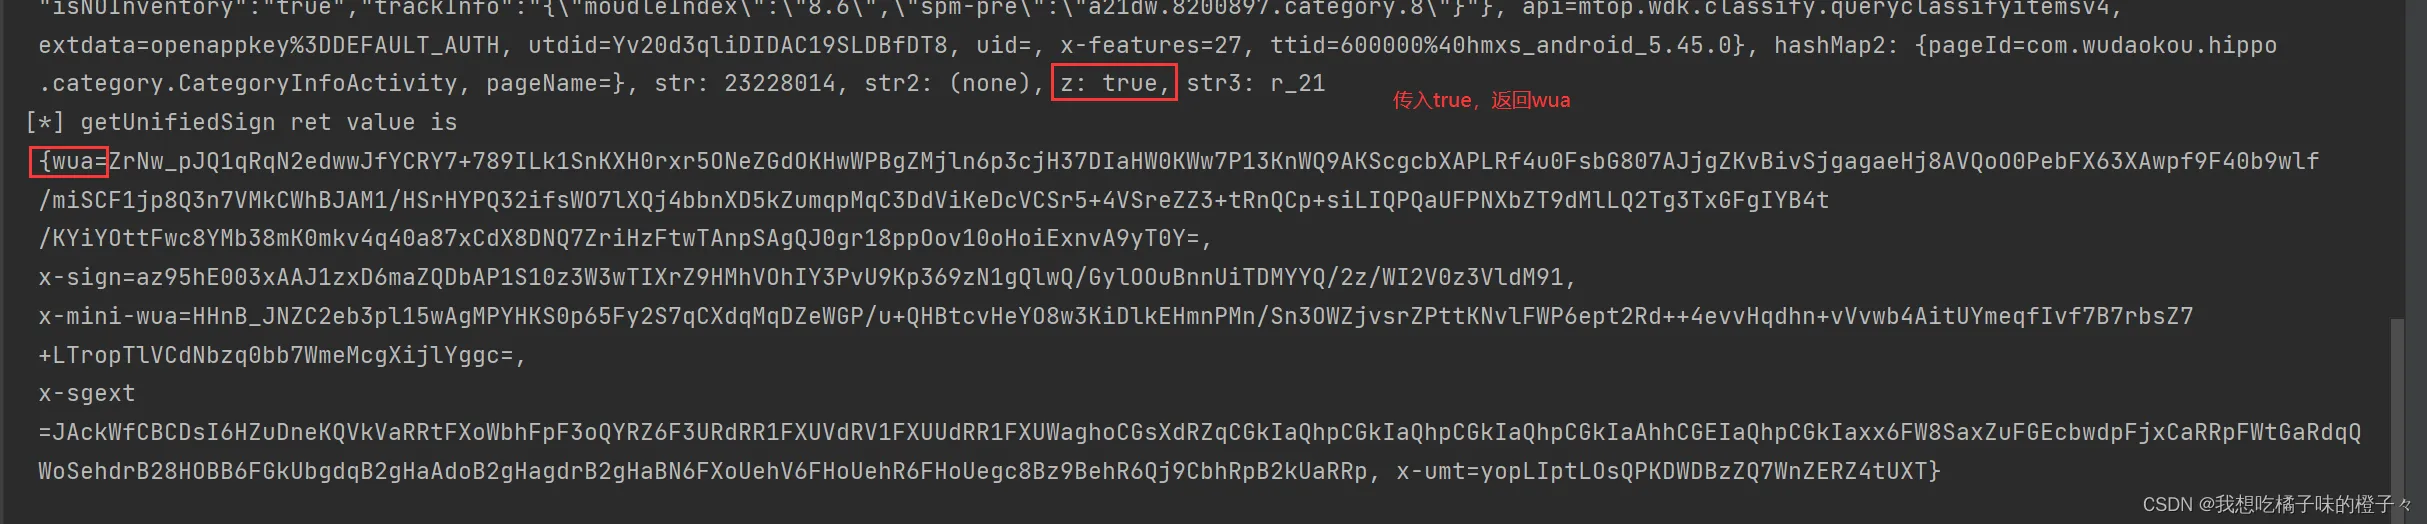Click the 'x-umt=' value text
2427x524 pixels.
(1668, 471)
